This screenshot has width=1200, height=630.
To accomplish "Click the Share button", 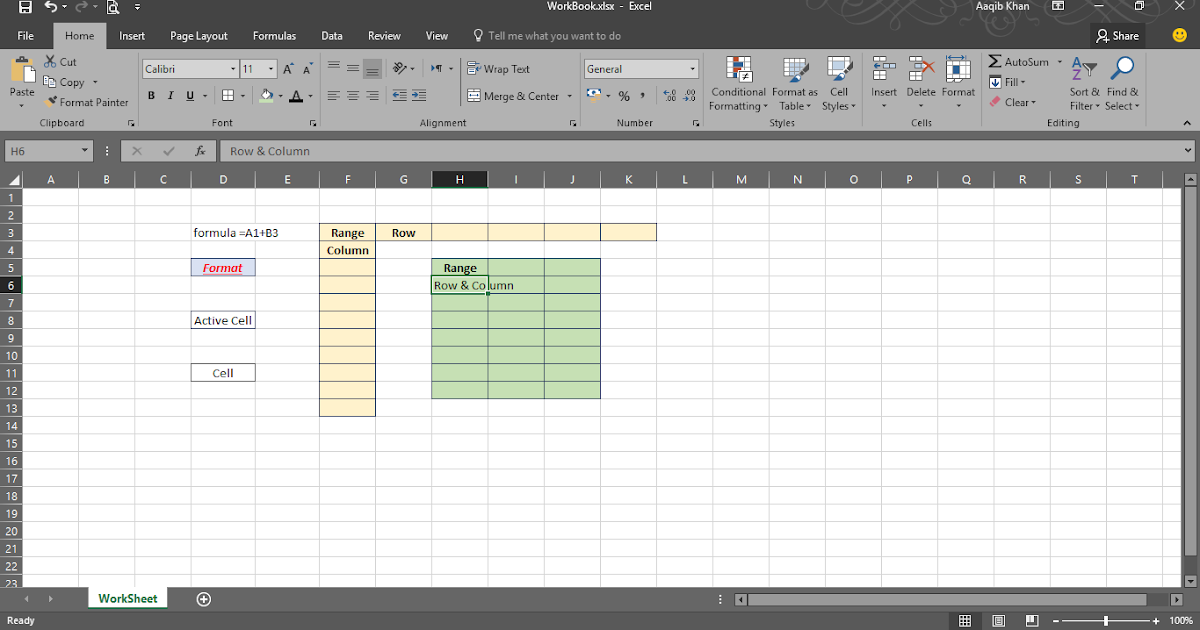I will point(1117,35).
